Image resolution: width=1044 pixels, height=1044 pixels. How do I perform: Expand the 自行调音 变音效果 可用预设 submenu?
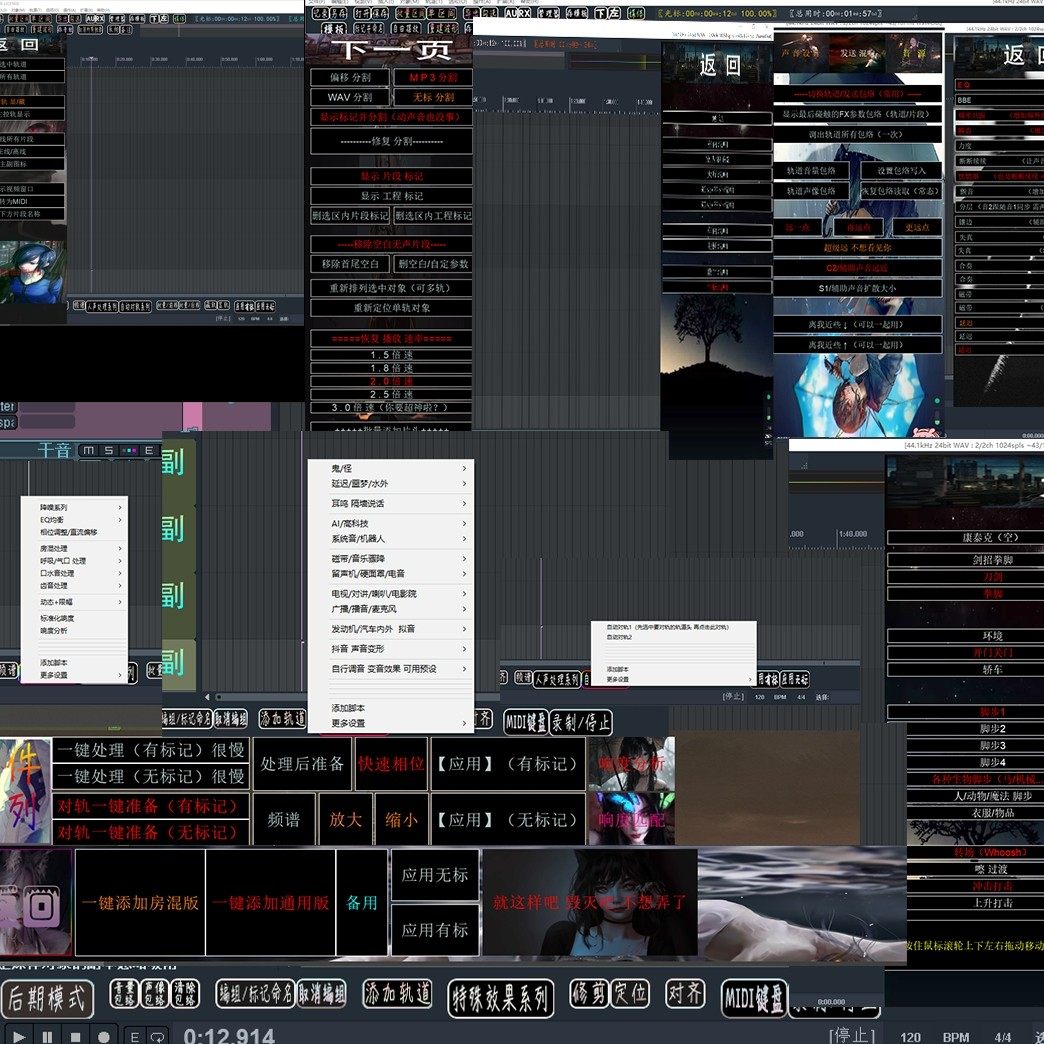(x=392, y=668)
